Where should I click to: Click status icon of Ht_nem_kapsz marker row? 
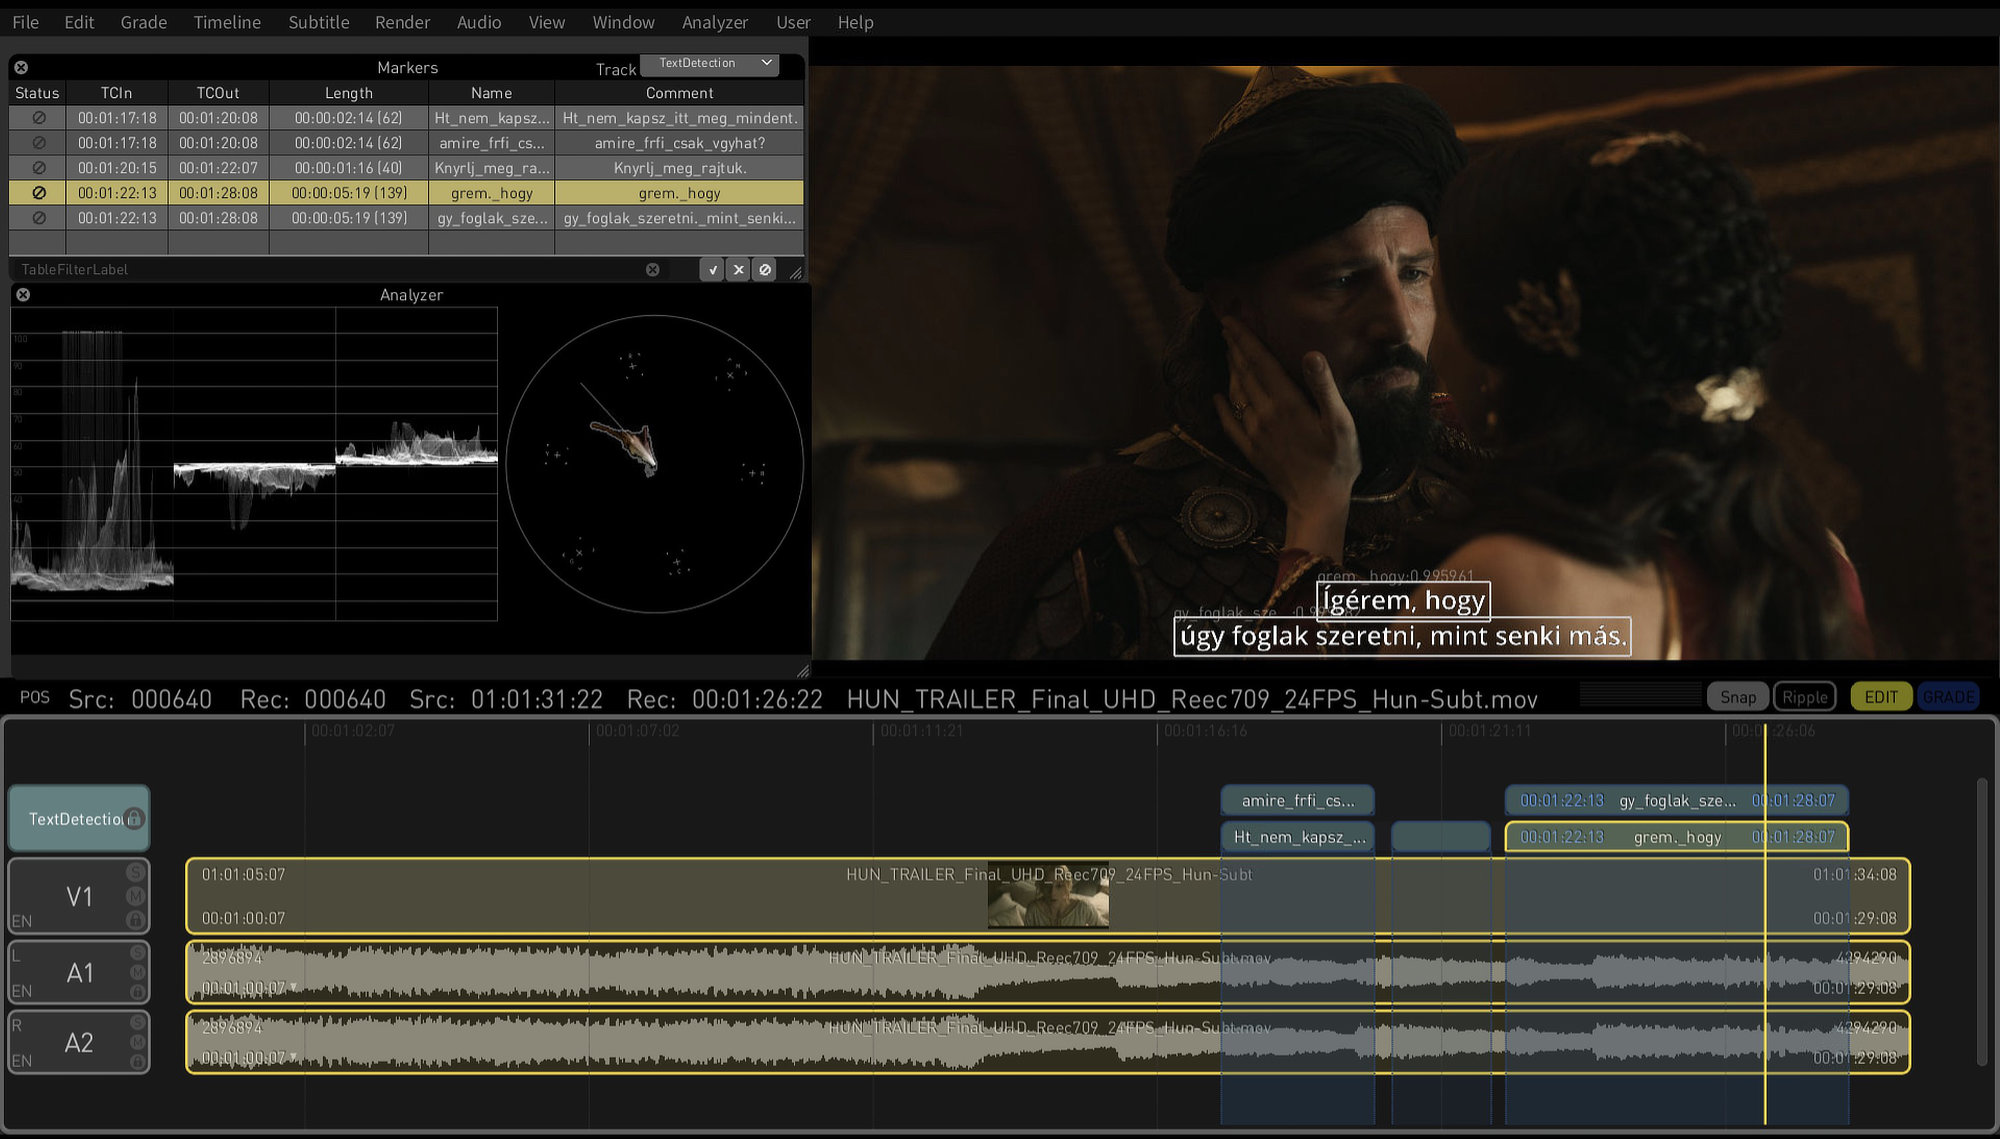[38, 118]
